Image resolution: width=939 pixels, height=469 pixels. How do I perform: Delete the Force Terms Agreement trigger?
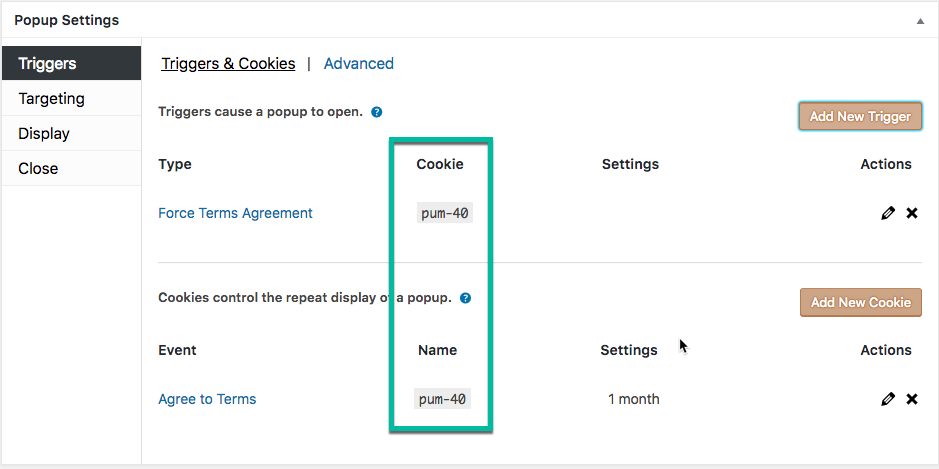point(911,213)
